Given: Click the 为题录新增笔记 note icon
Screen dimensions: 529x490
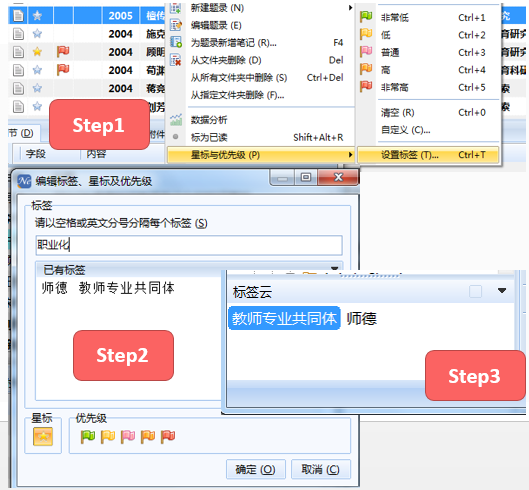Looking at the screenshot, I should click(175, 42).
